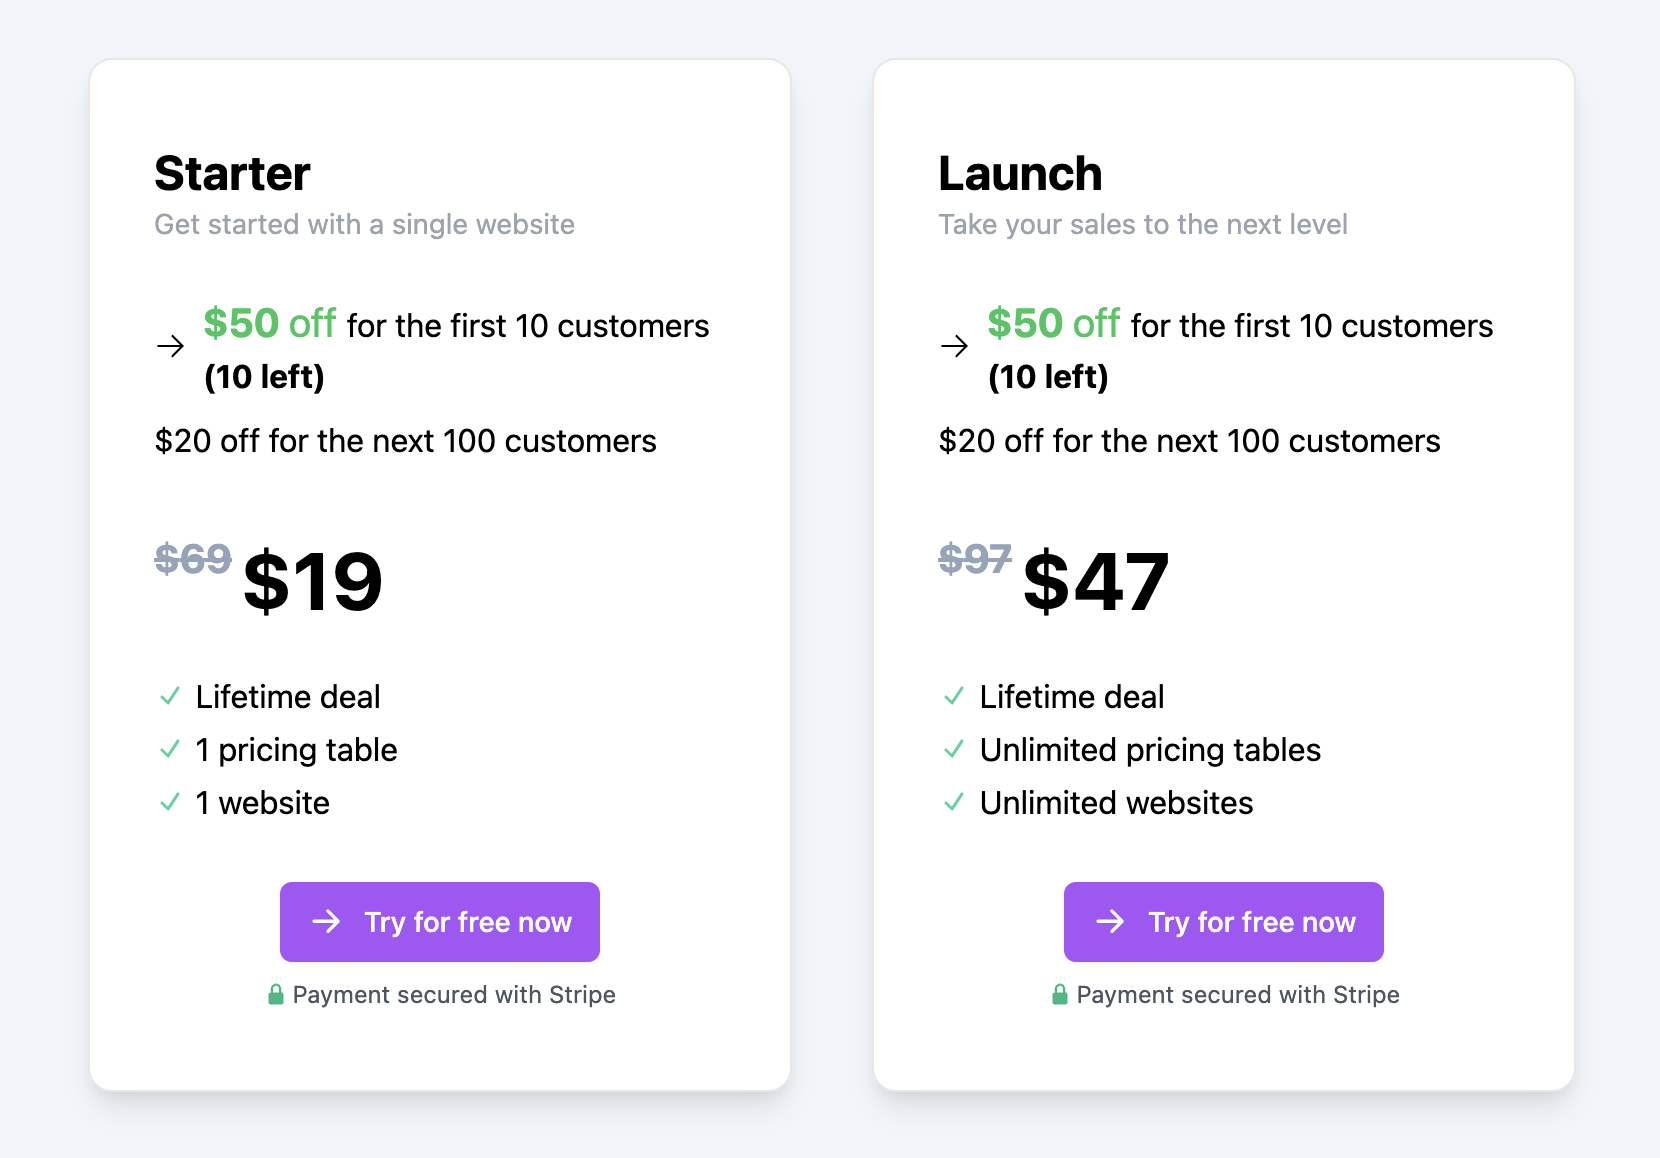Click checkmark next to Unlimited websites
Screen dimensions: 1660x1158
[x=954, y=802]
